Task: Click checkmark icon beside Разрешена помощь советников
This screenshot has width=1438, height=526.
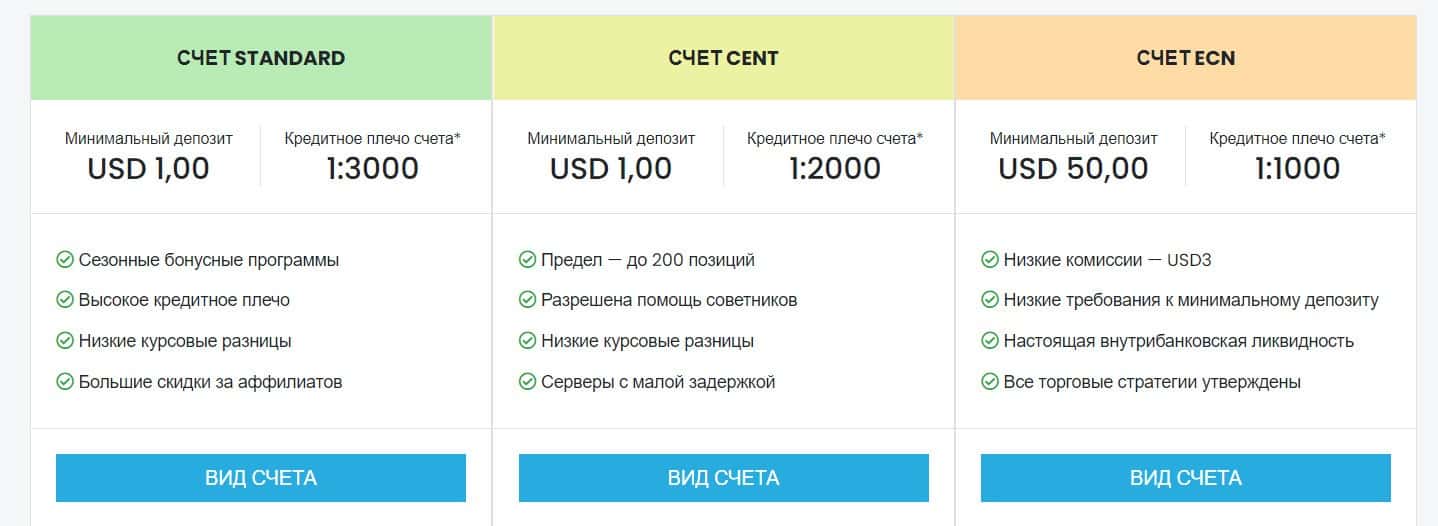Action: tap(527, 300)
